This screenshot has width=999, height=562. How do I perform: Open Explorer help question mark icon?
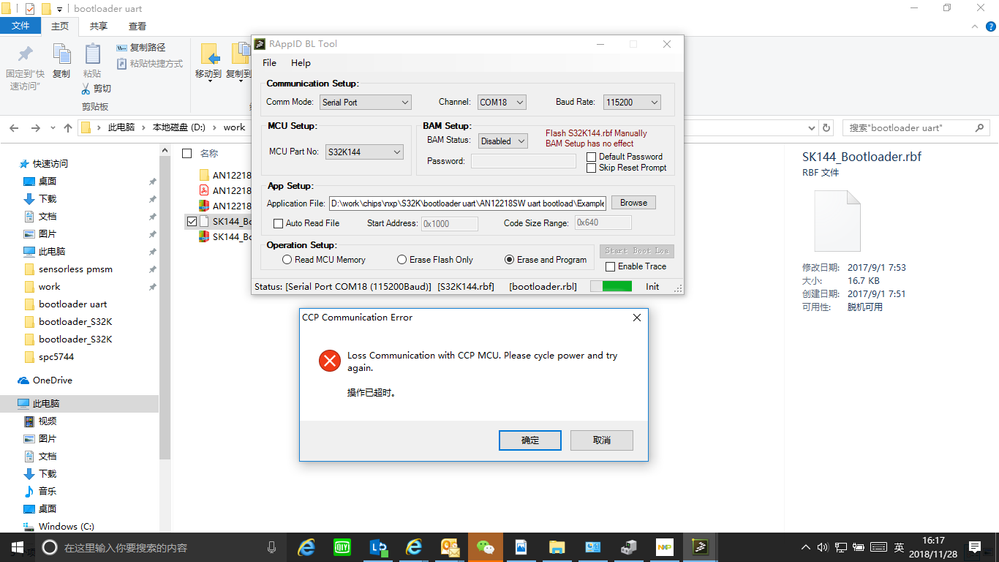(x=991, y=27)
